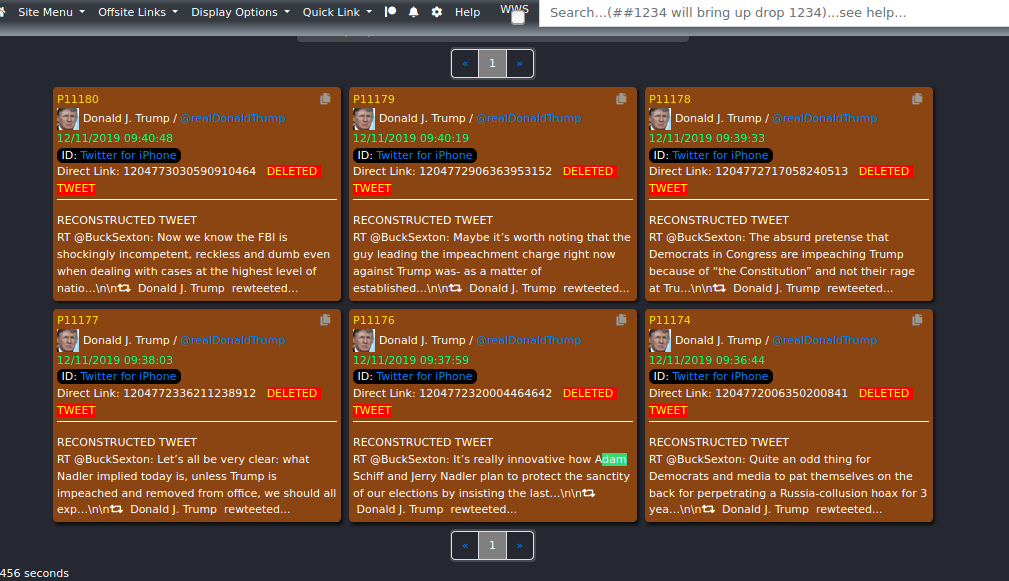
Task: Open notifications via the bell icon
Action: click(414, 12)
